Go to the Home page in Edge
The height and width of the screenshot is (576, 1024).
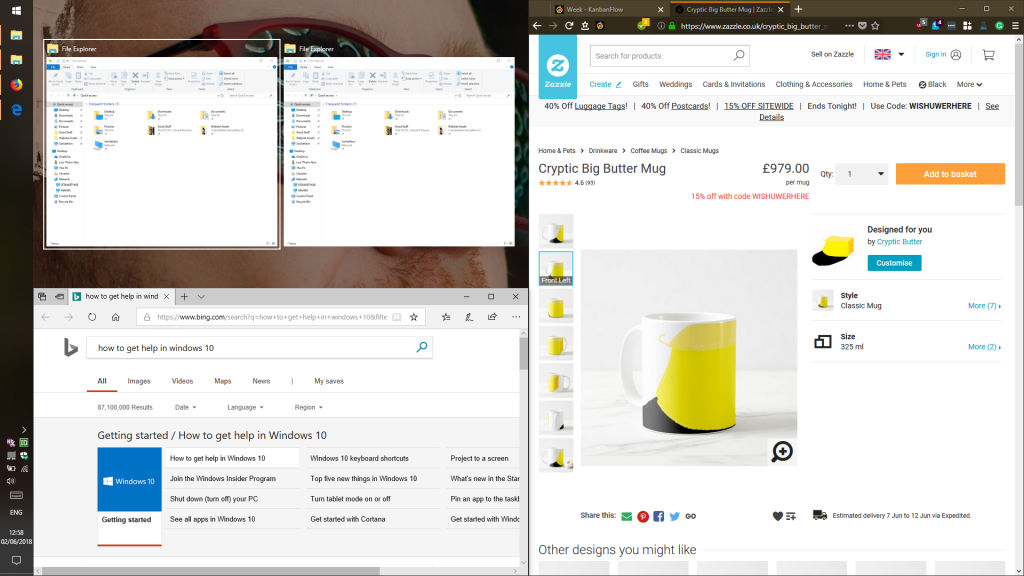point(116,317)
